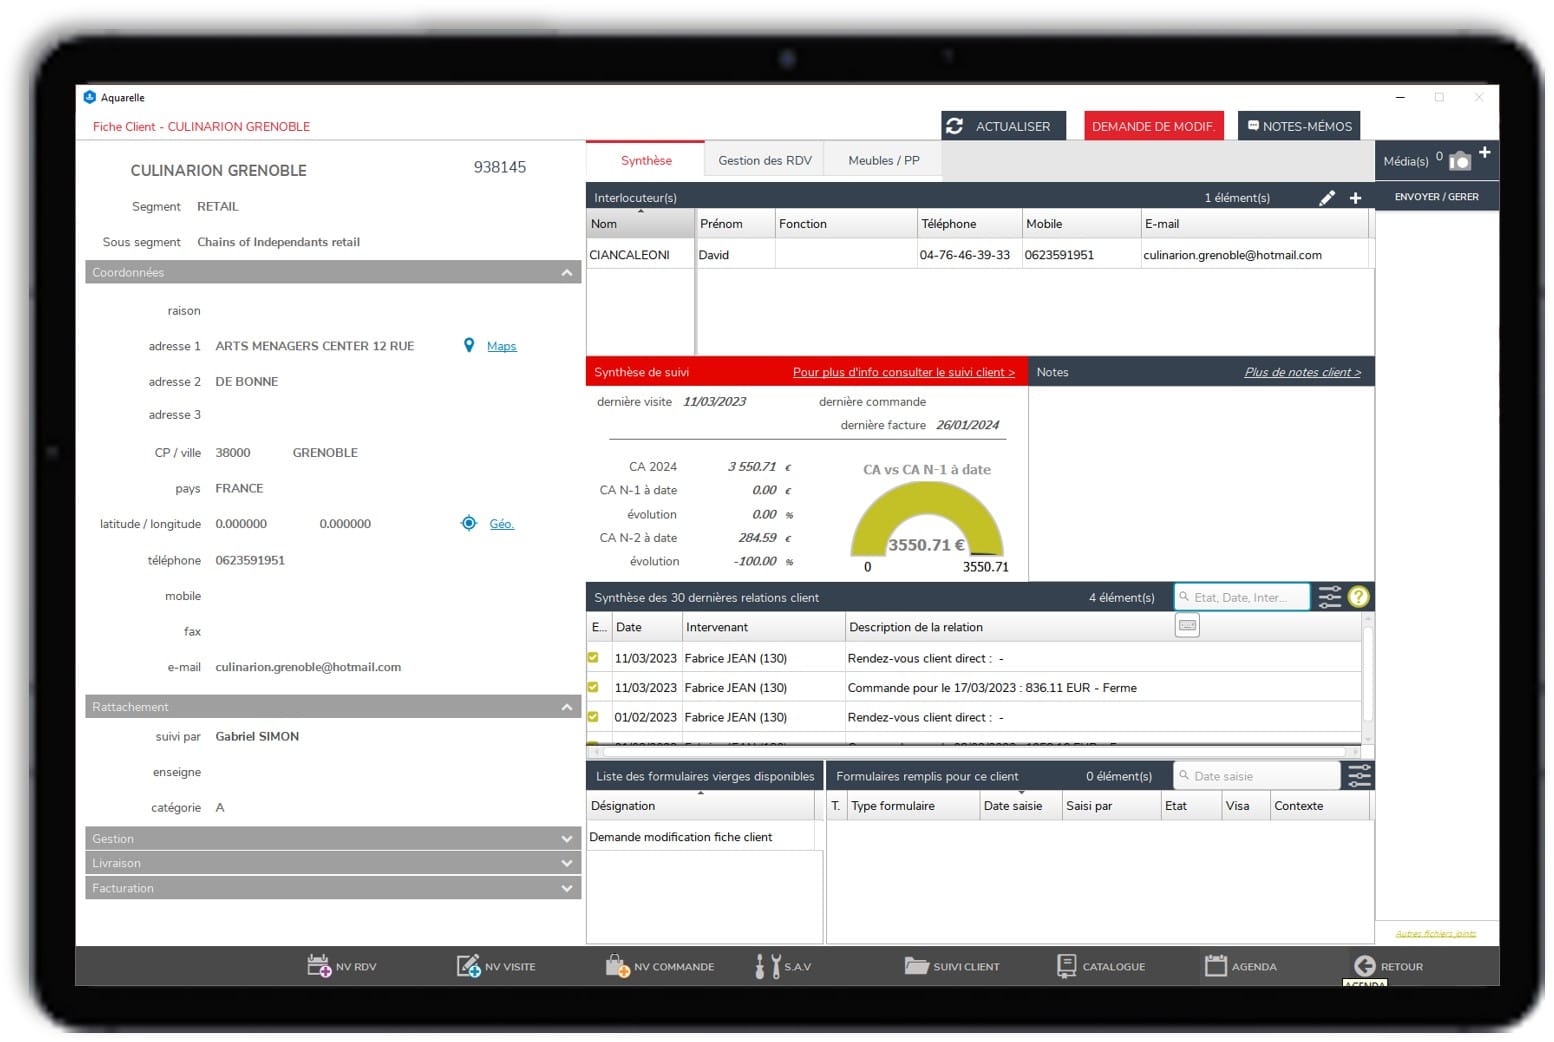Click 'Fiche Client - CULINARION GRENOBLE' title
Image resolution: width=1554 pixels, height=1042 pixels.
point(201,127)
